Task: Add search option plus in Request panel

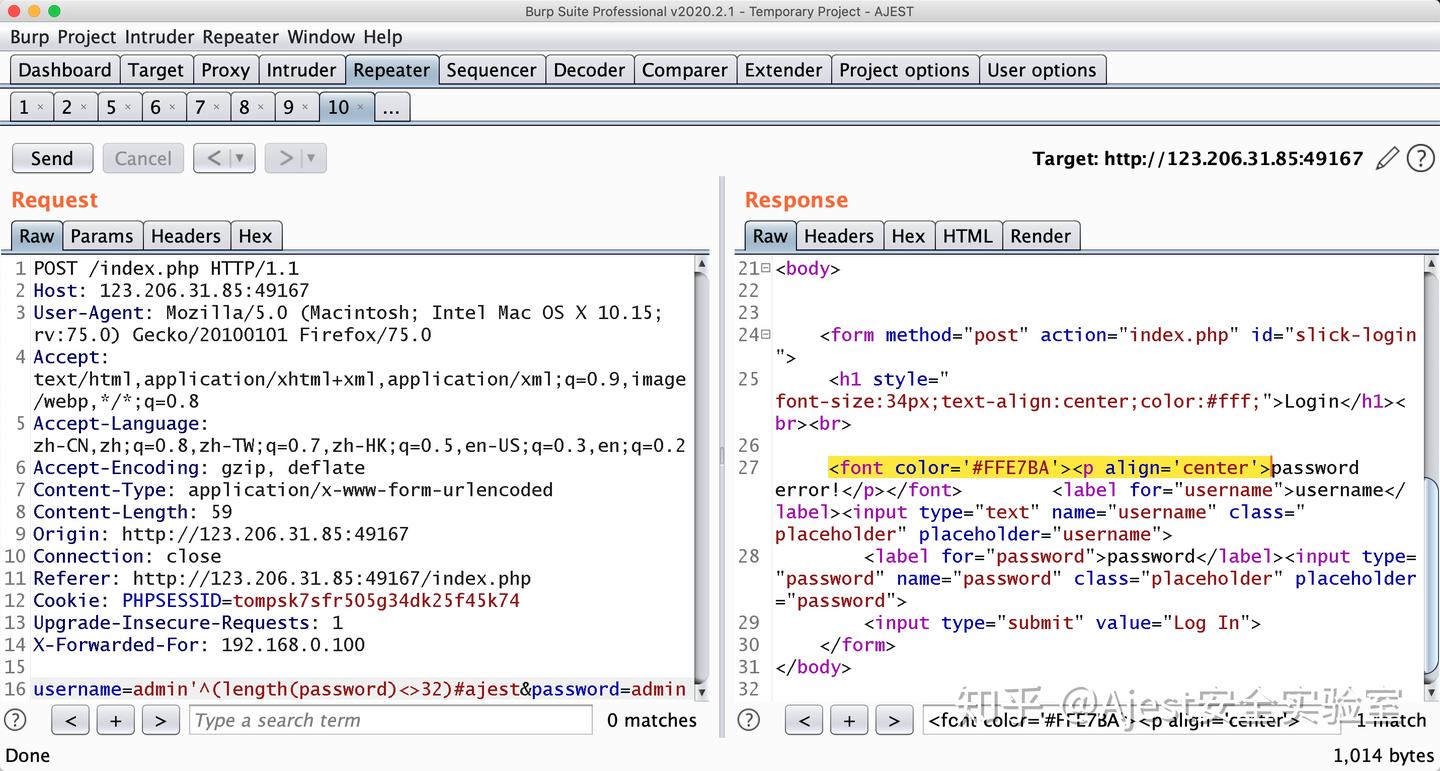Action: 115,720
